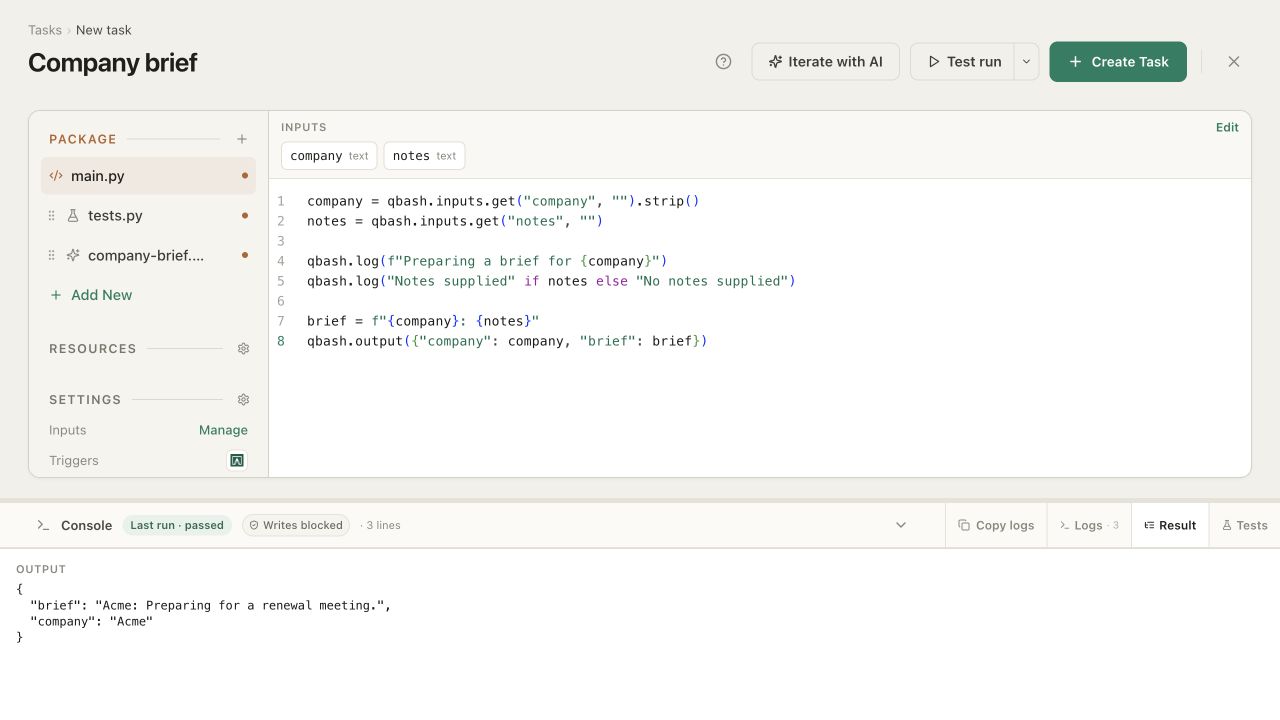The height and width of the screenshot is (720, 1280).
Task: Grab the drag handle beside company-brief
Action: [52, 256]
